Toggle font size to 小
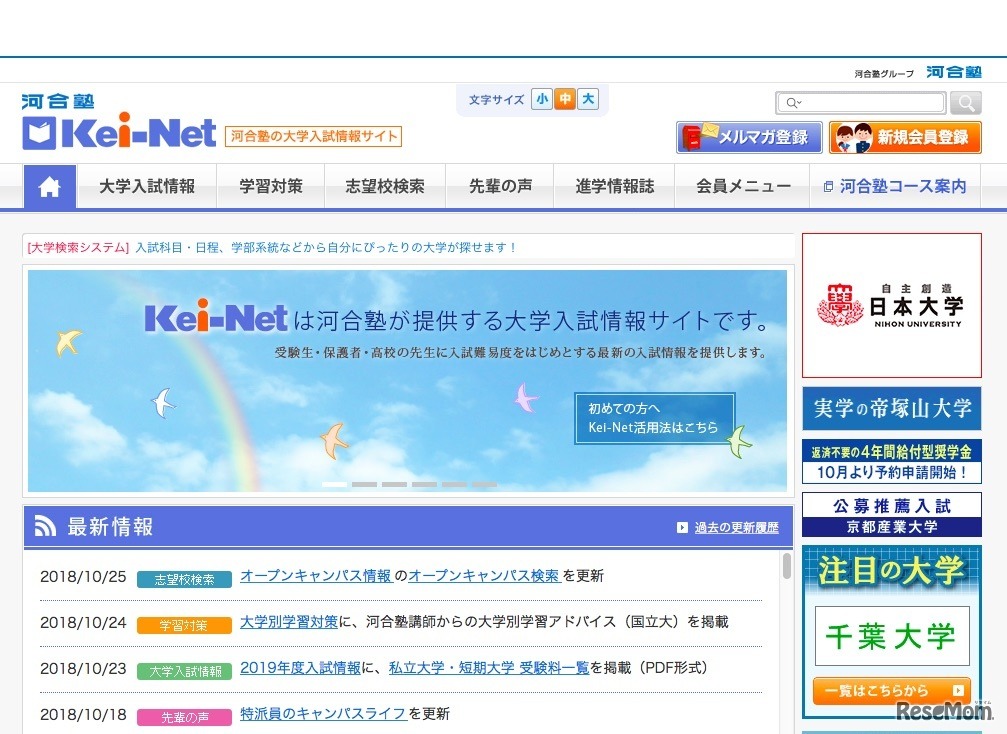This screenshot has height=734, width=1007. point(542,99)
